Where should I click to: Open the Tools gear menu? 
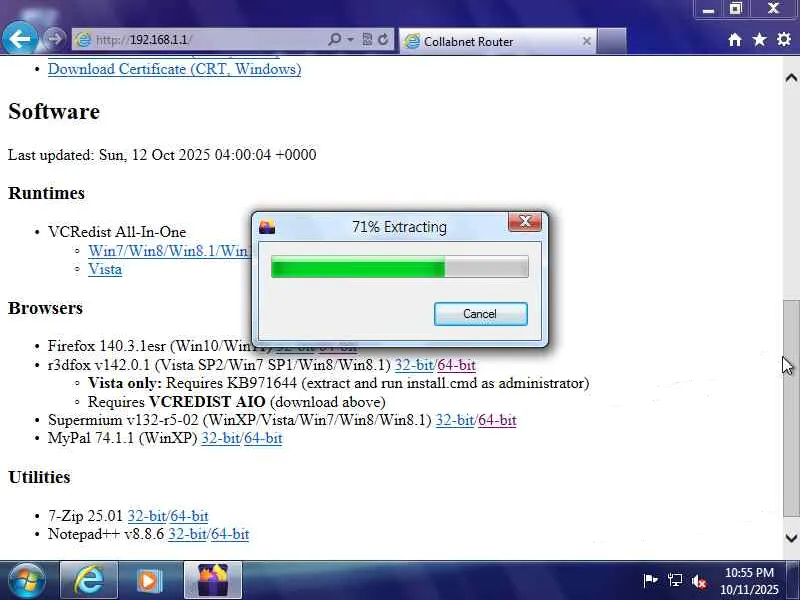(784, 39)
